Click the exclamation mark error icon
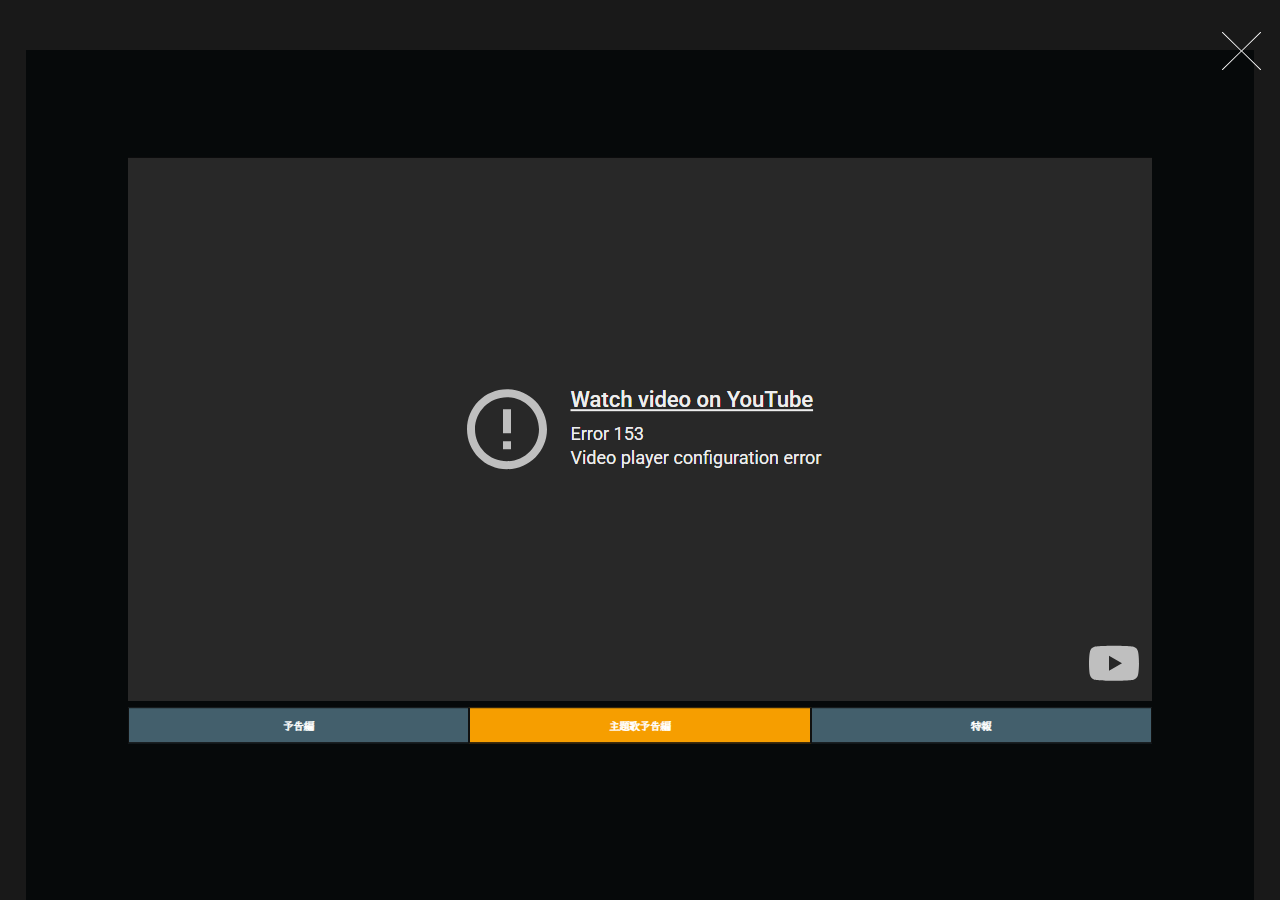The width and height of the screenshot is (1280, 900). [507, 429]
